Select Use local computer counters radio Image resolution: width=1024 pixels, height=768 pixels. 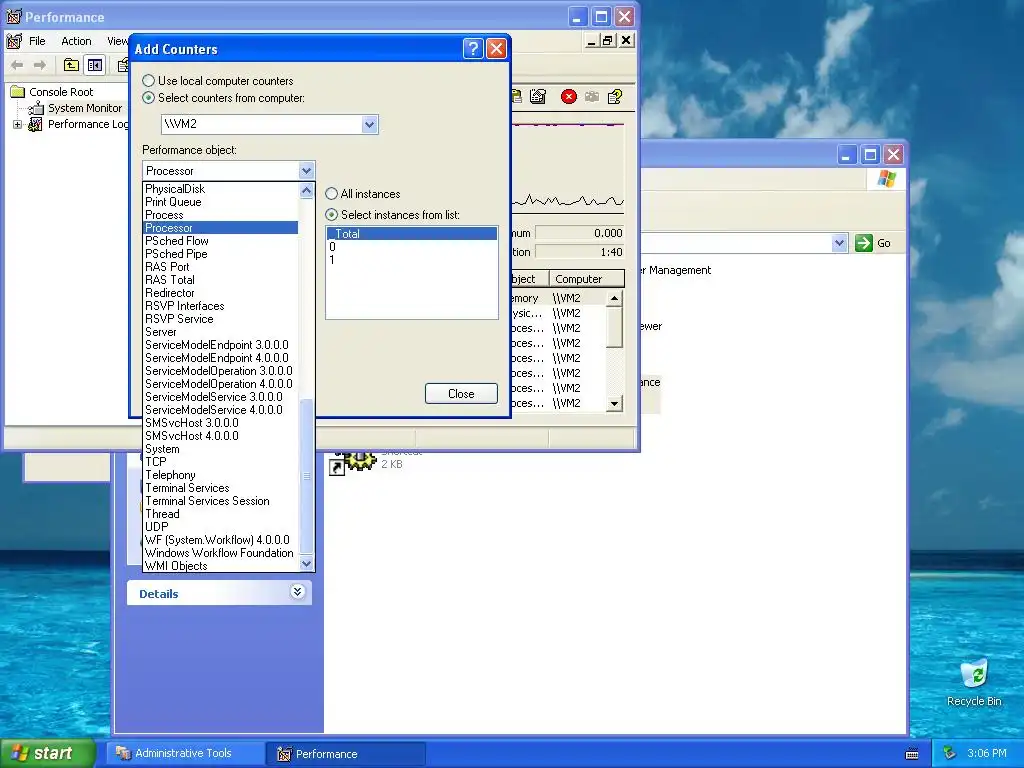point(148,80)
